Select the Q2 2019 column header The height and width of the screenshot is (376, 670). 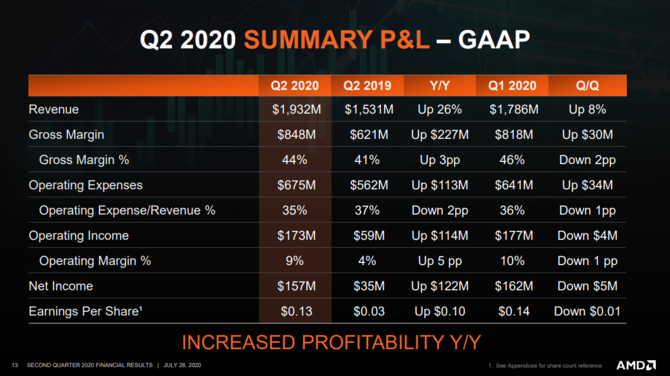pyautogui.click(x=367, y=86)
